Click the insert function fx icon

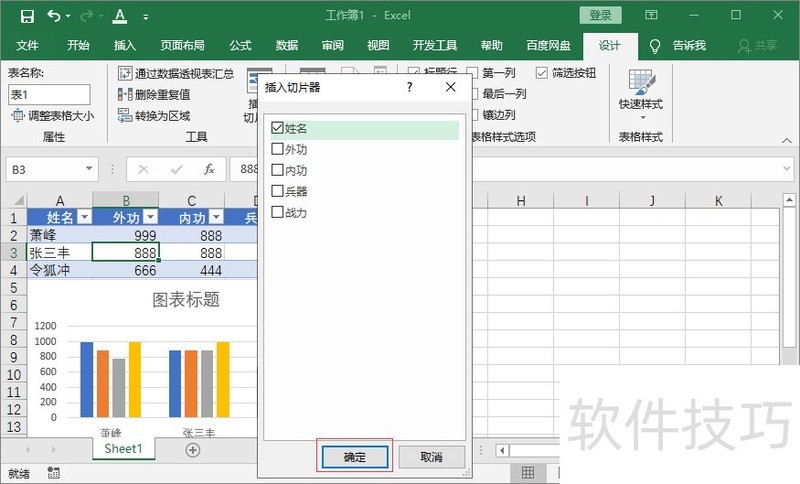pyautogui.click(x=209, y=169)
